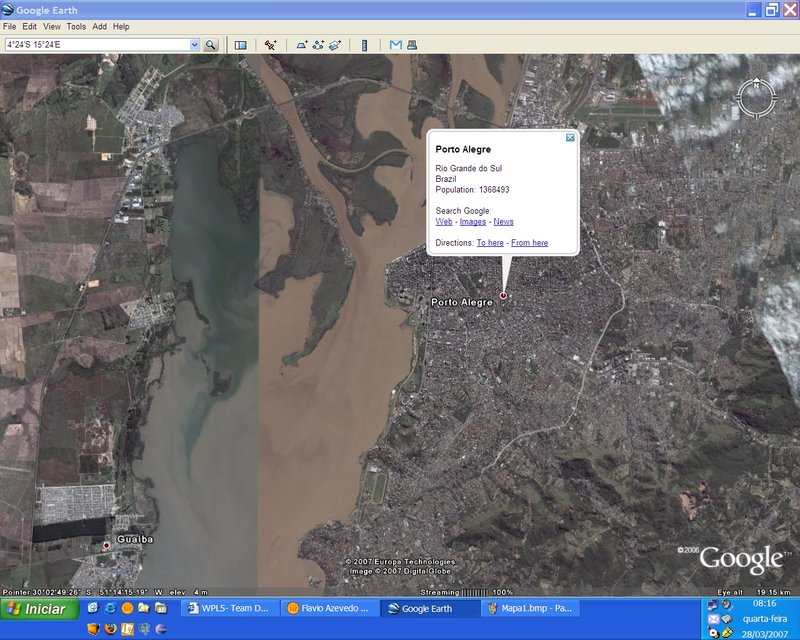Select the Google Earth taskbar button
Screen dimensions: 800x640
pyautogui.click(x=429, y=608)
